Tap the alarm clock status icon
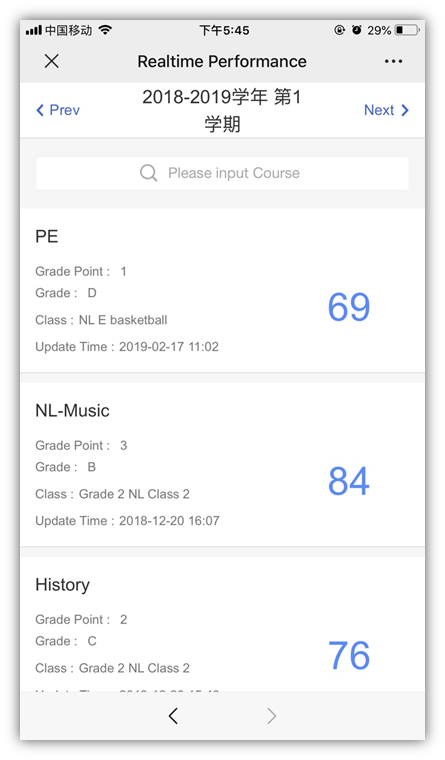 coord(357,30)
